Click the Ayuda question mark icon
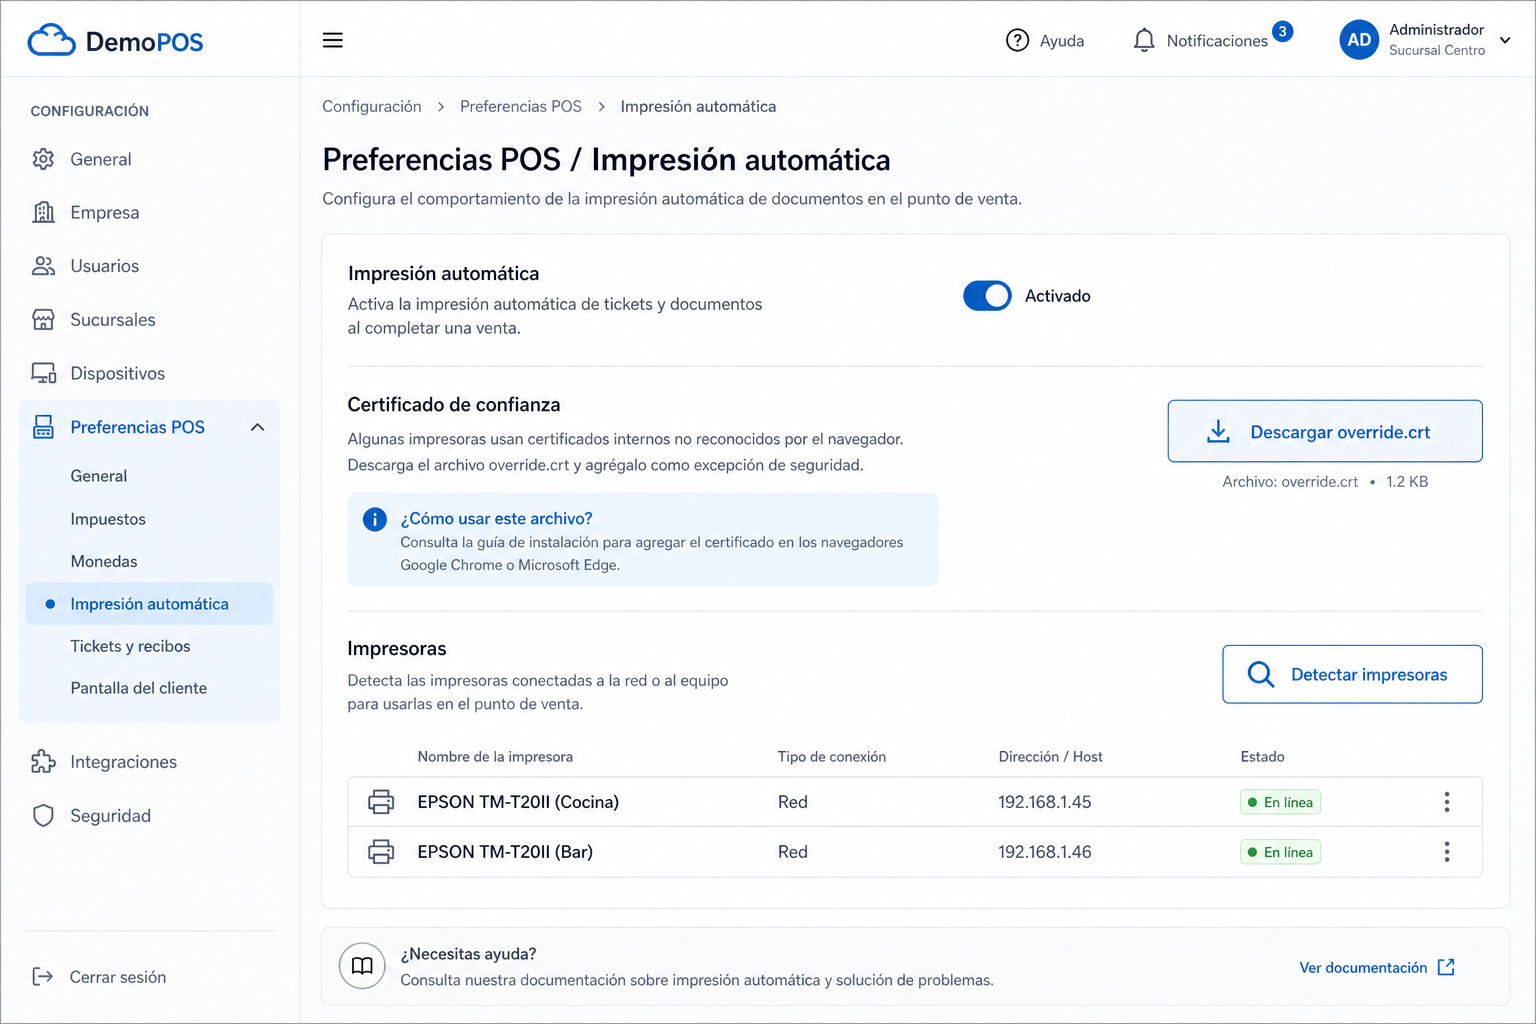 click(1017, 40)
